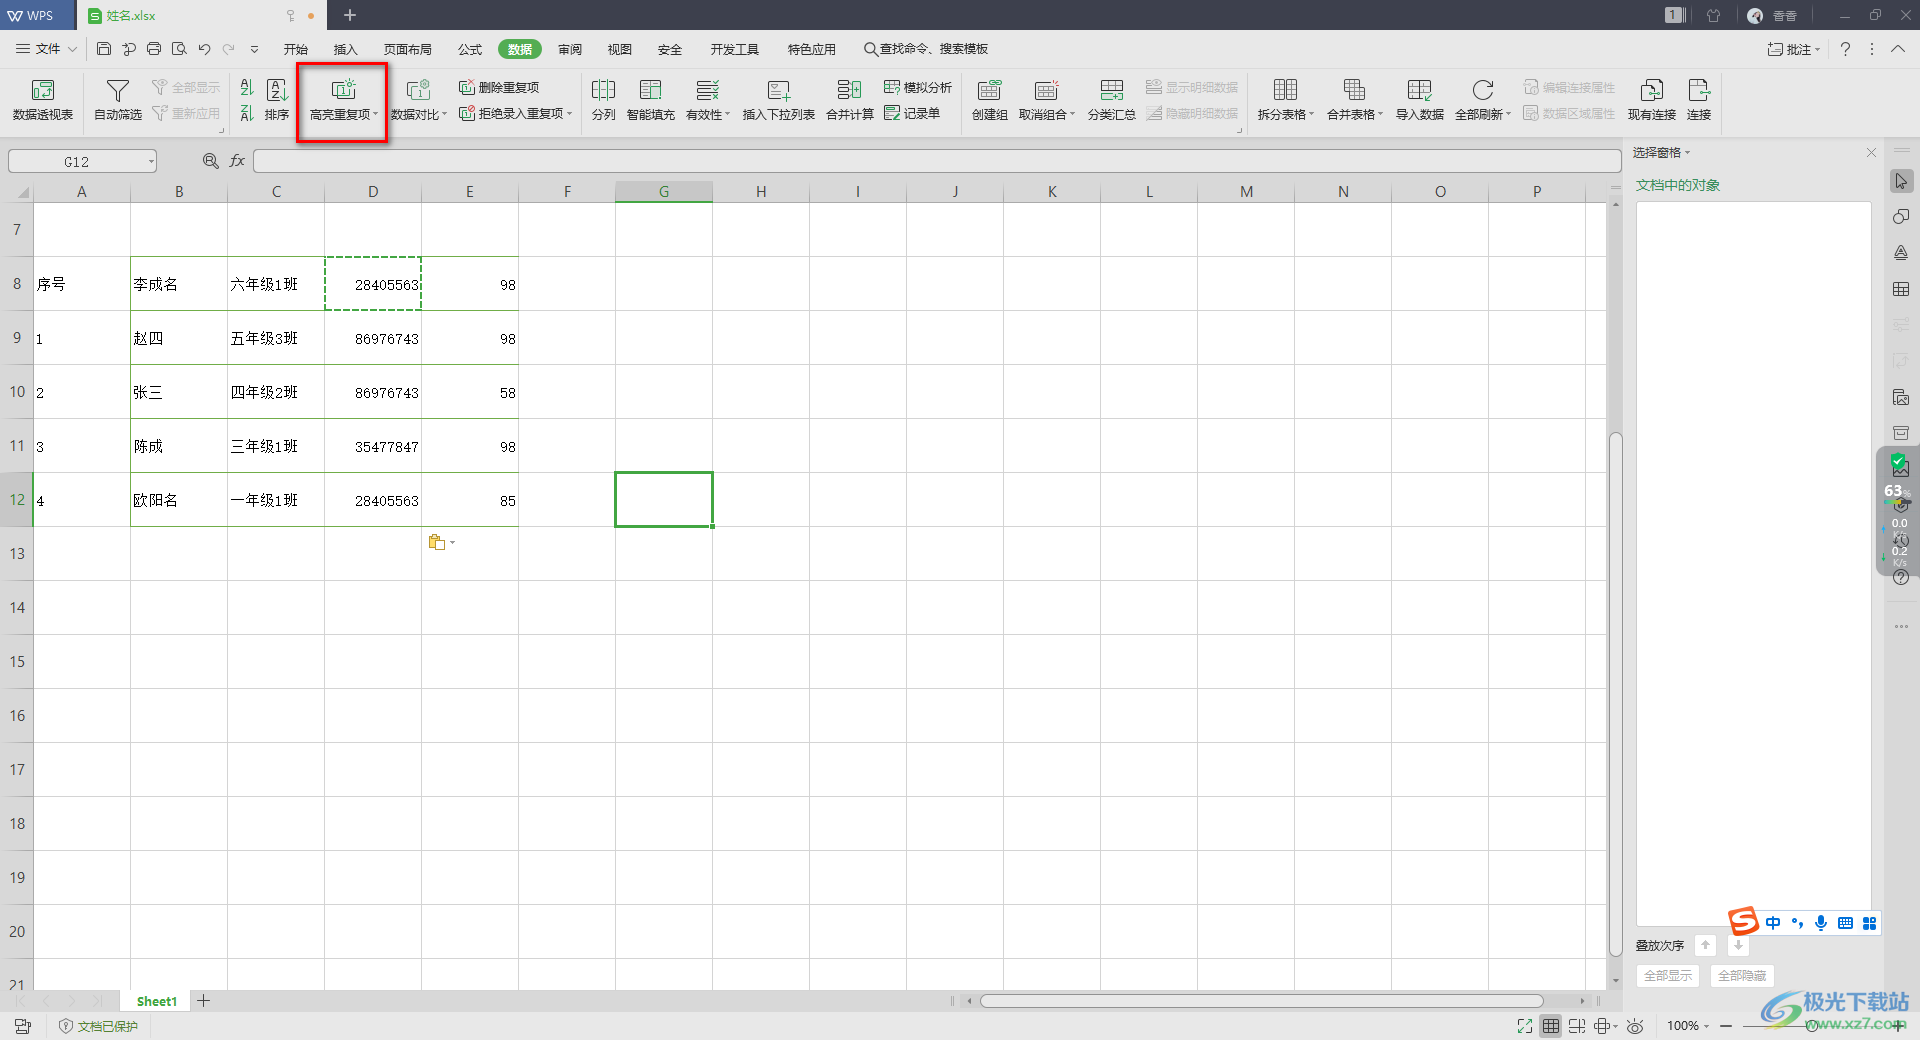
Task: Toggle eye protection mode icon in status bar
Action: click(1635, 1026)
